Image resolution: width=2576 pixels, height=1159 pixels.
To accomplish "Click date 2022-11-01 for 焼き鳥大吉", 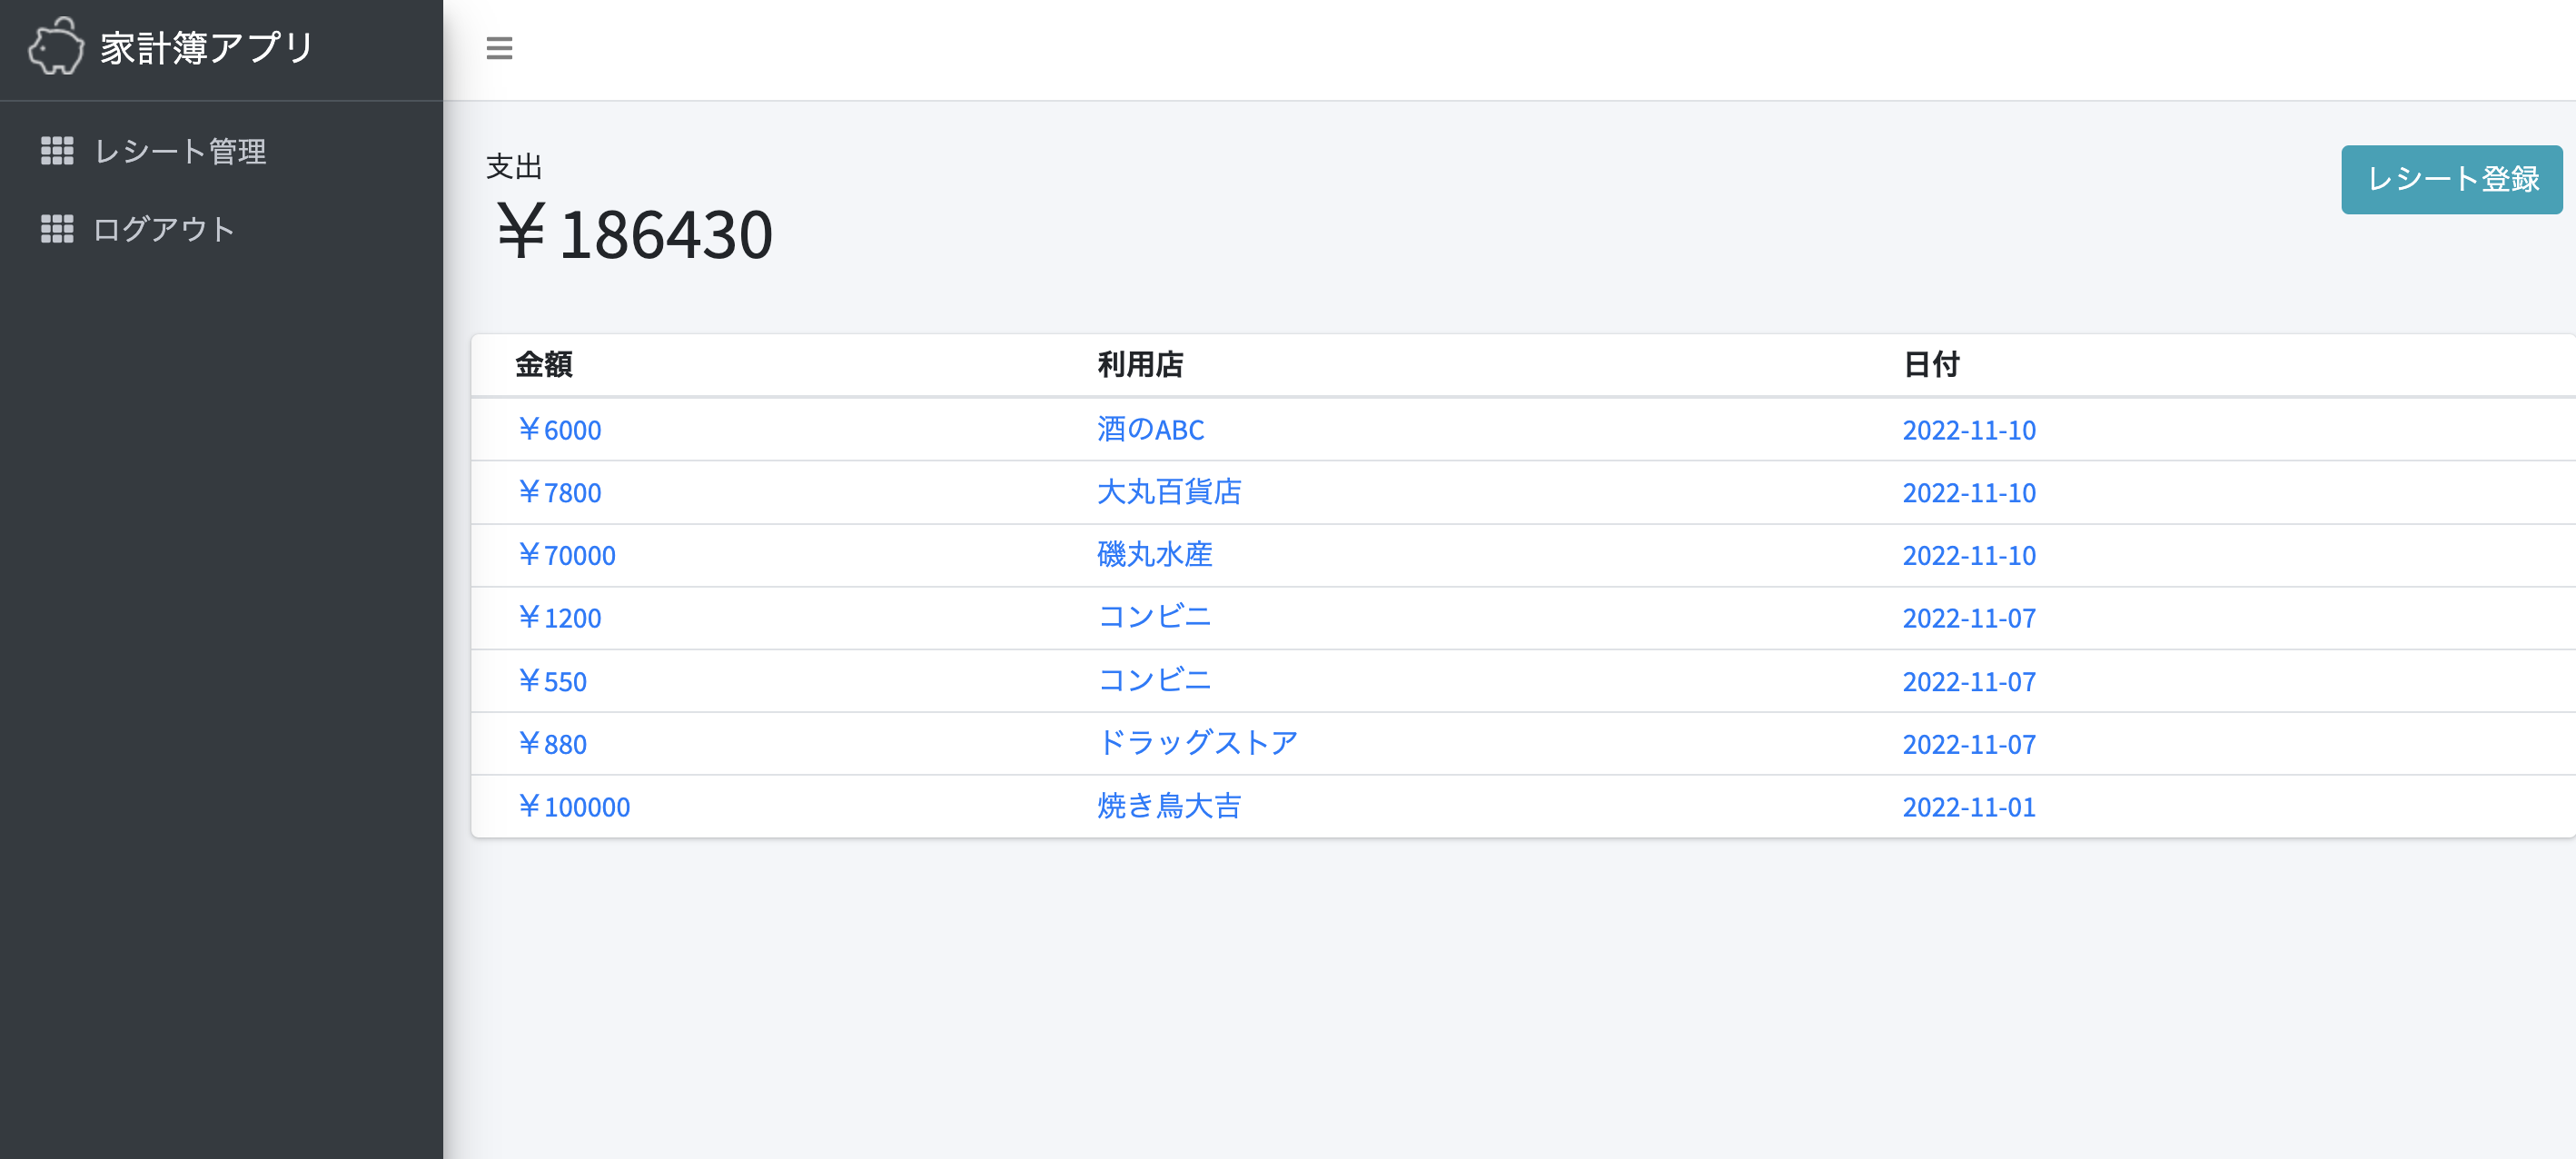I will (1968, 806).
